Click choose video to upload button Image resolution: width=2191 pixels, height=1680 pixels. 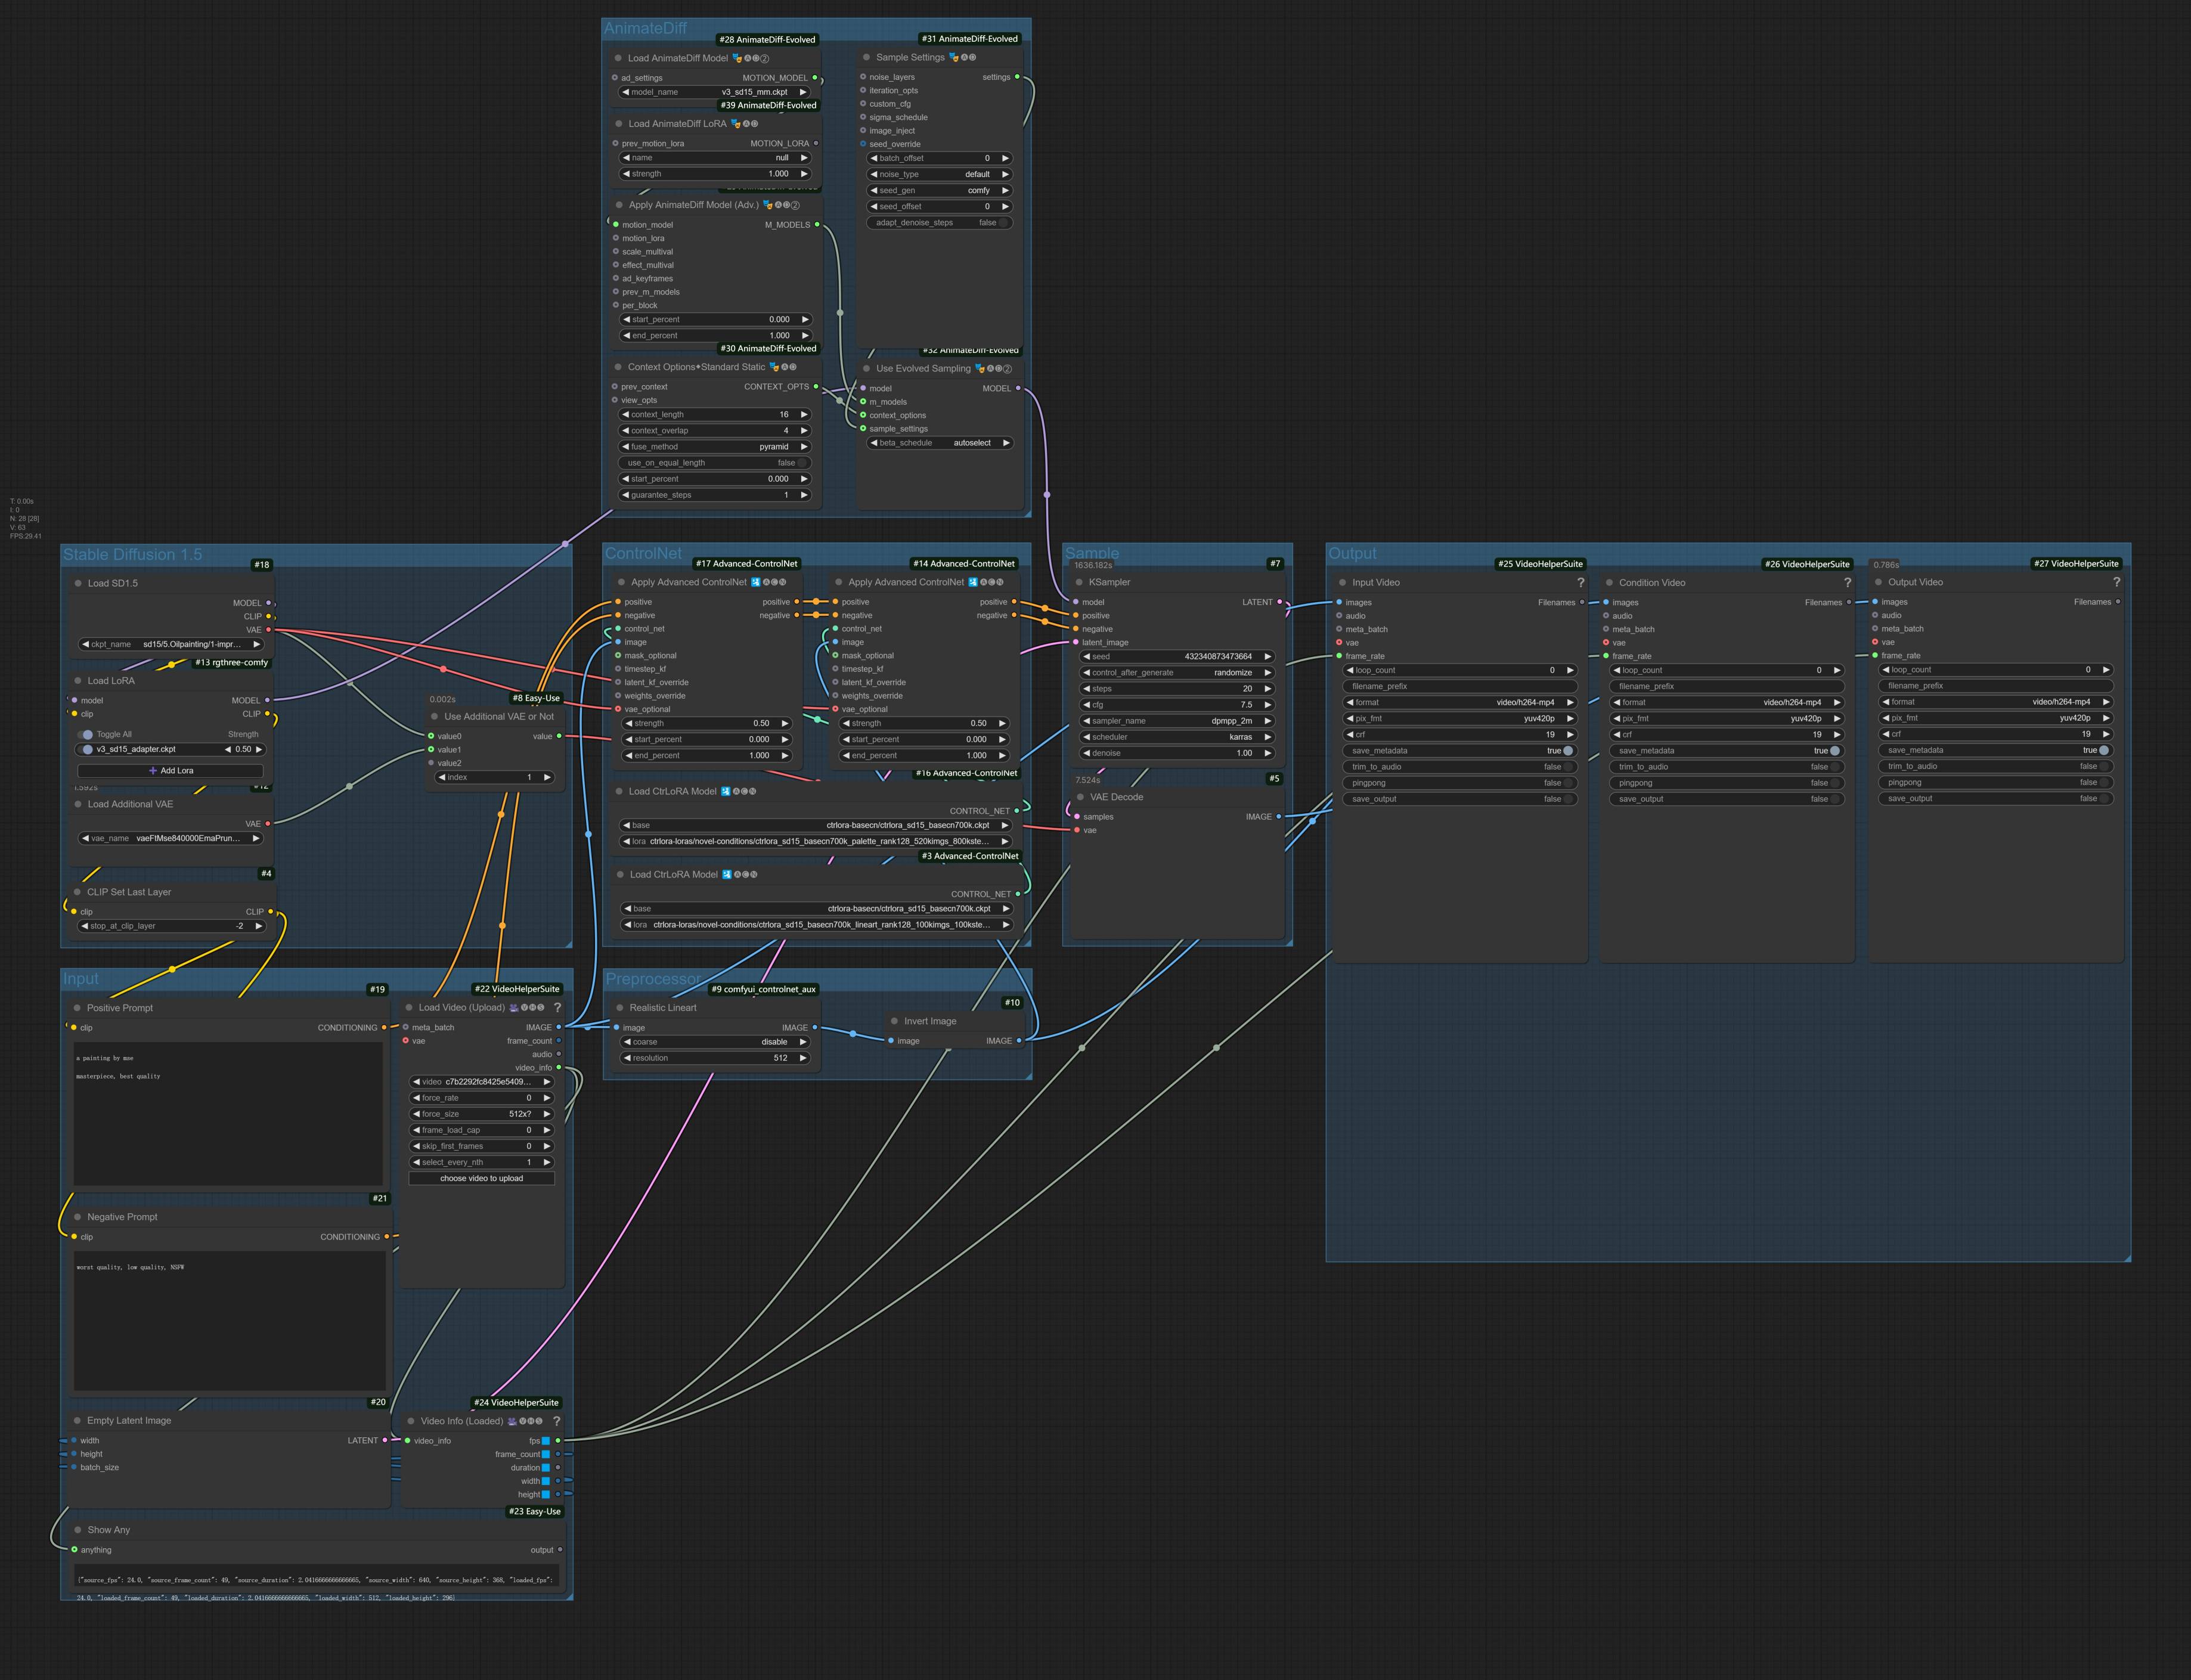click(x=481, y=1178)
